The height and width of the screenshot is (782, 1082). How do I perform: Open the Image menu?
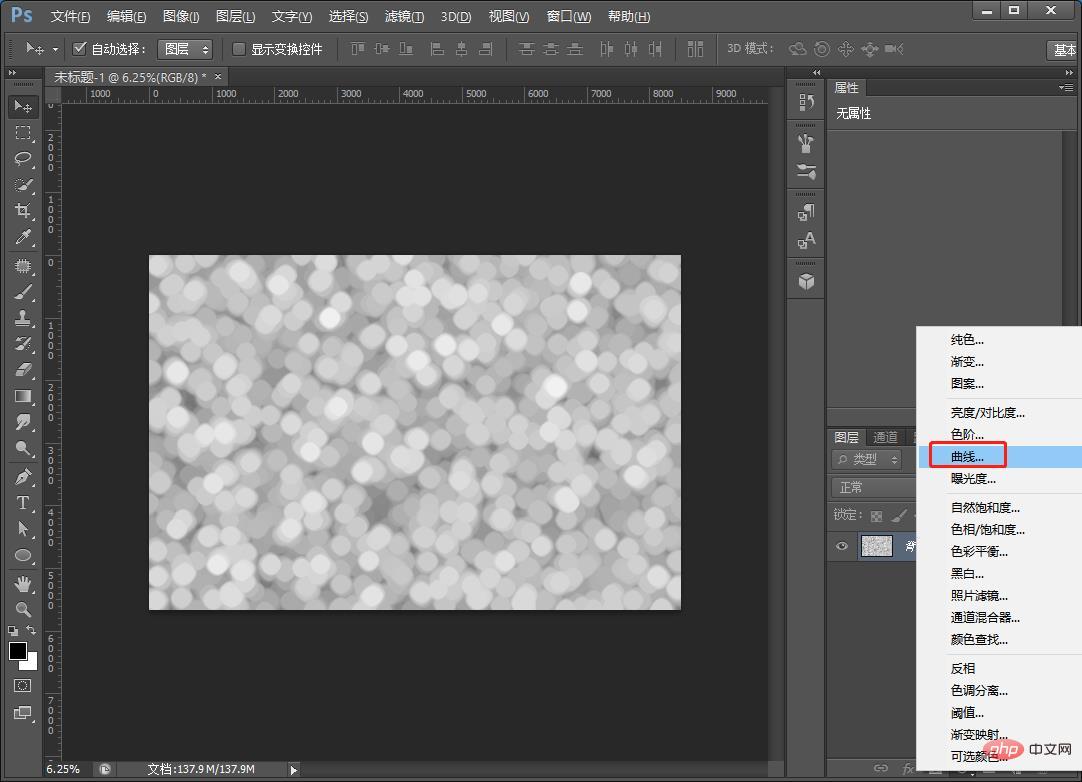pos(181,16)
